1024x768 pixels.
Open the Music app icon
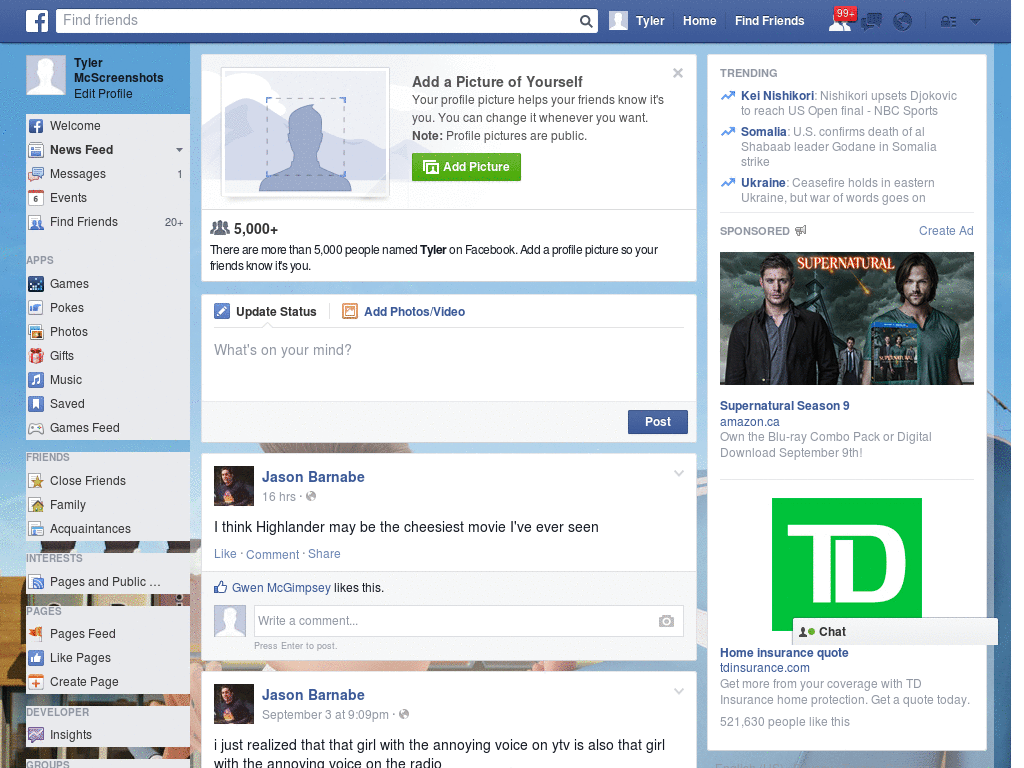36,380
